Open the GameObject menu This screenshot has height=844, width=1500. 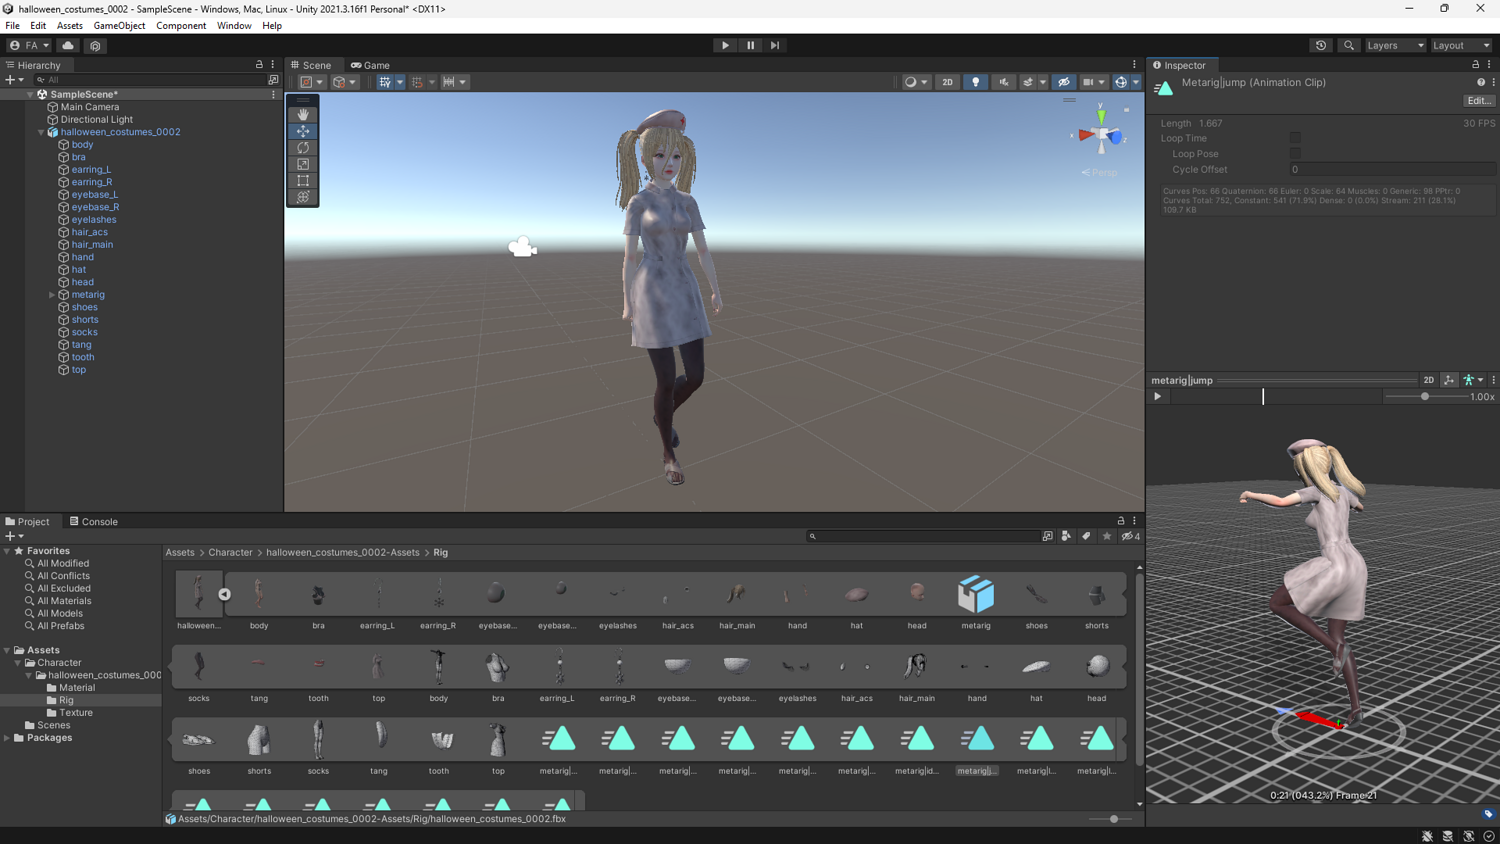click(x=119, y=26)
